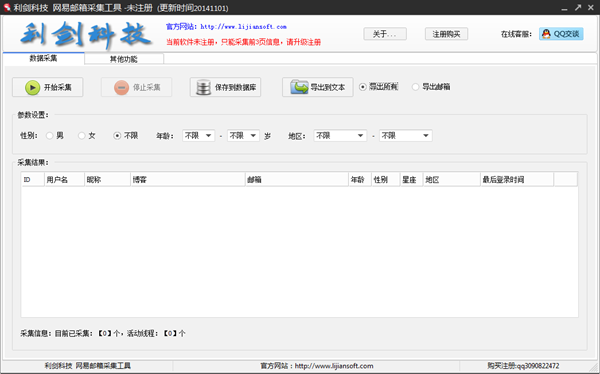Click the 性别 column header
Image resolution: width=600 pixels, height=374 pixels.
tap(386, 180)
